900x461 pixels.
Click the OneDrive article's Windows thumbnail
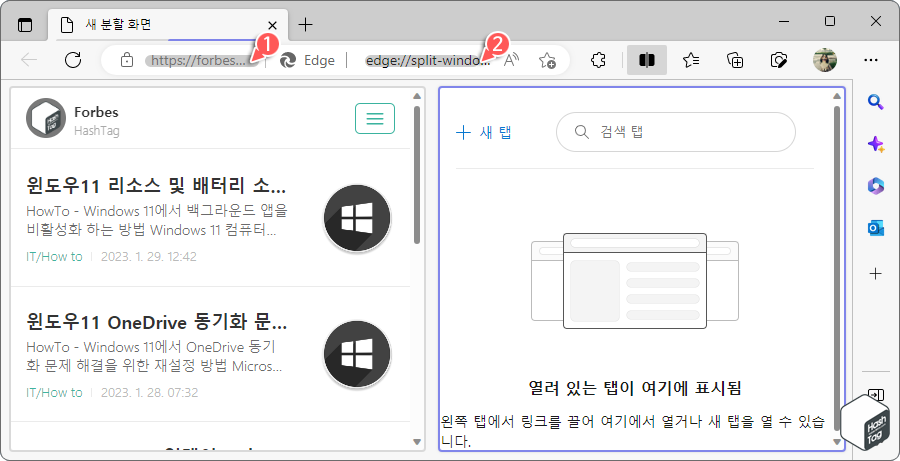[x=357, y=355]
